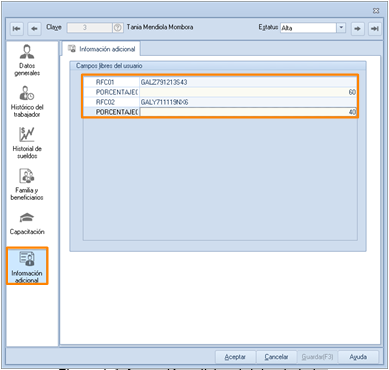Select first PORCENTAJE field with 60

pos(248,92)
